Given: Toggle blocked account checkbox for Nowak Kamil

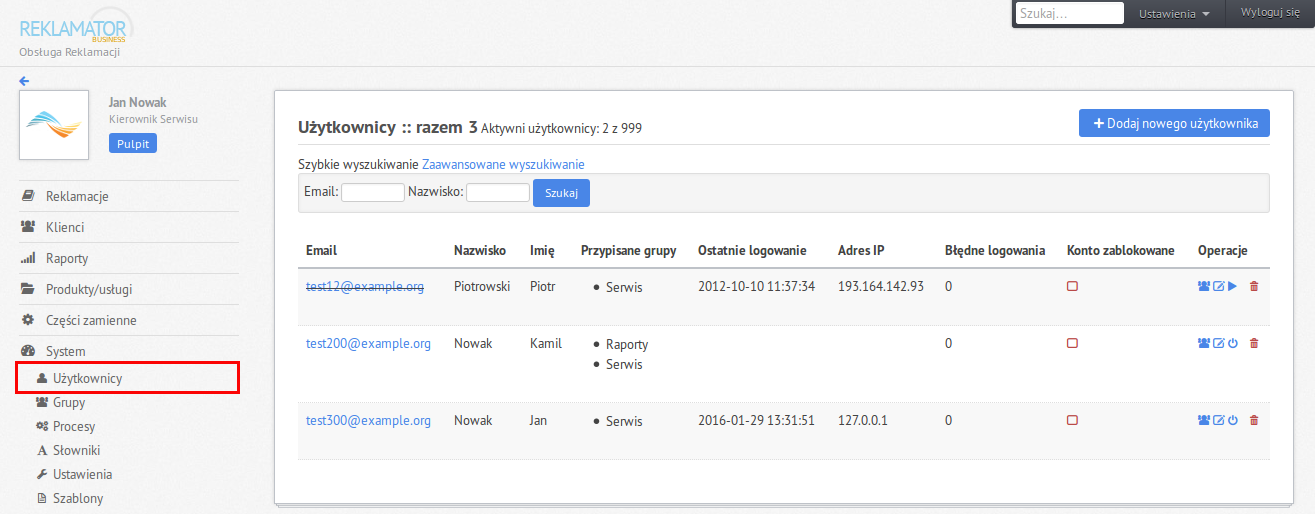Looking at the screenshot, I should click(x=1072, y=343).
